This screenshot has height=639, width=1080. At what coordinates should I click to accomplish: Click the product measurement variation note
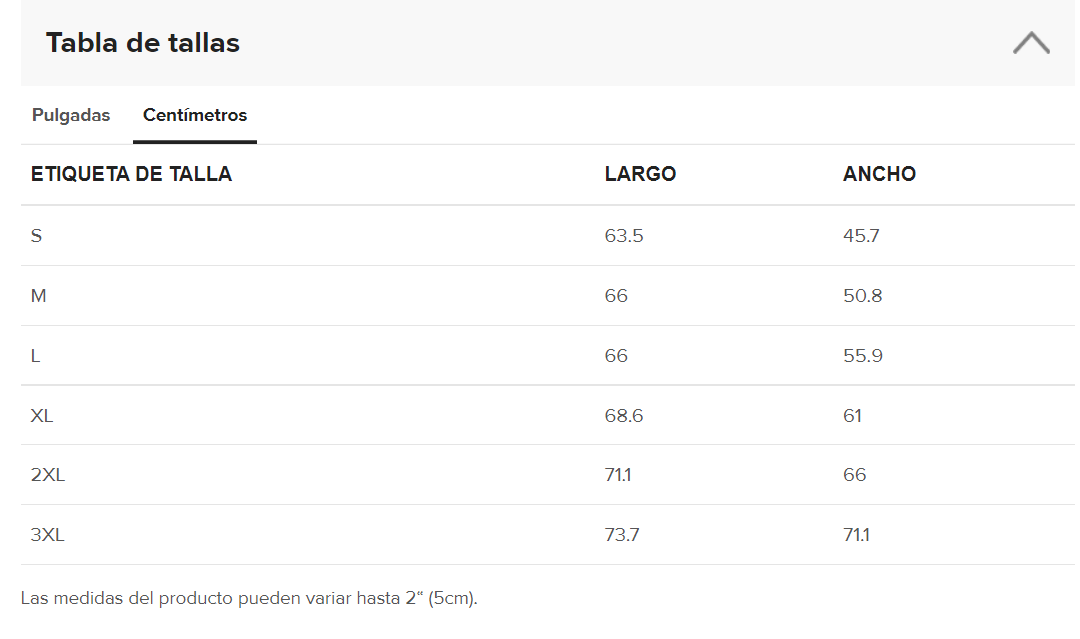(x=249, y=598)
